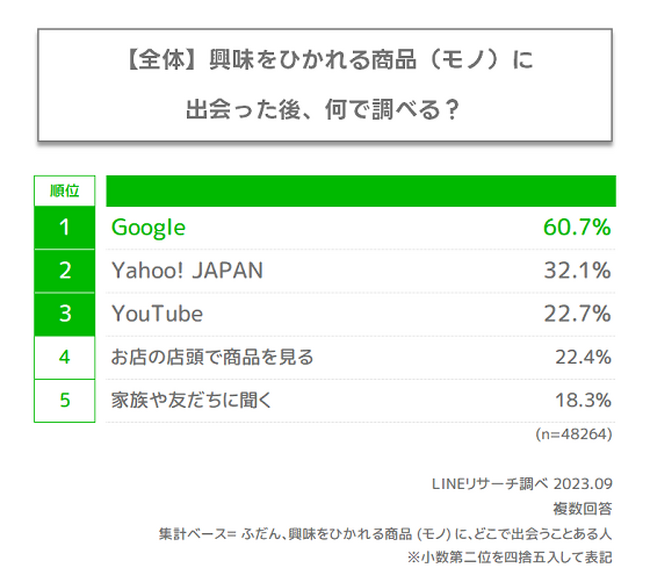Viewport: 650px width, 568px height.
Task: Click the Google label
Action: 148,228
